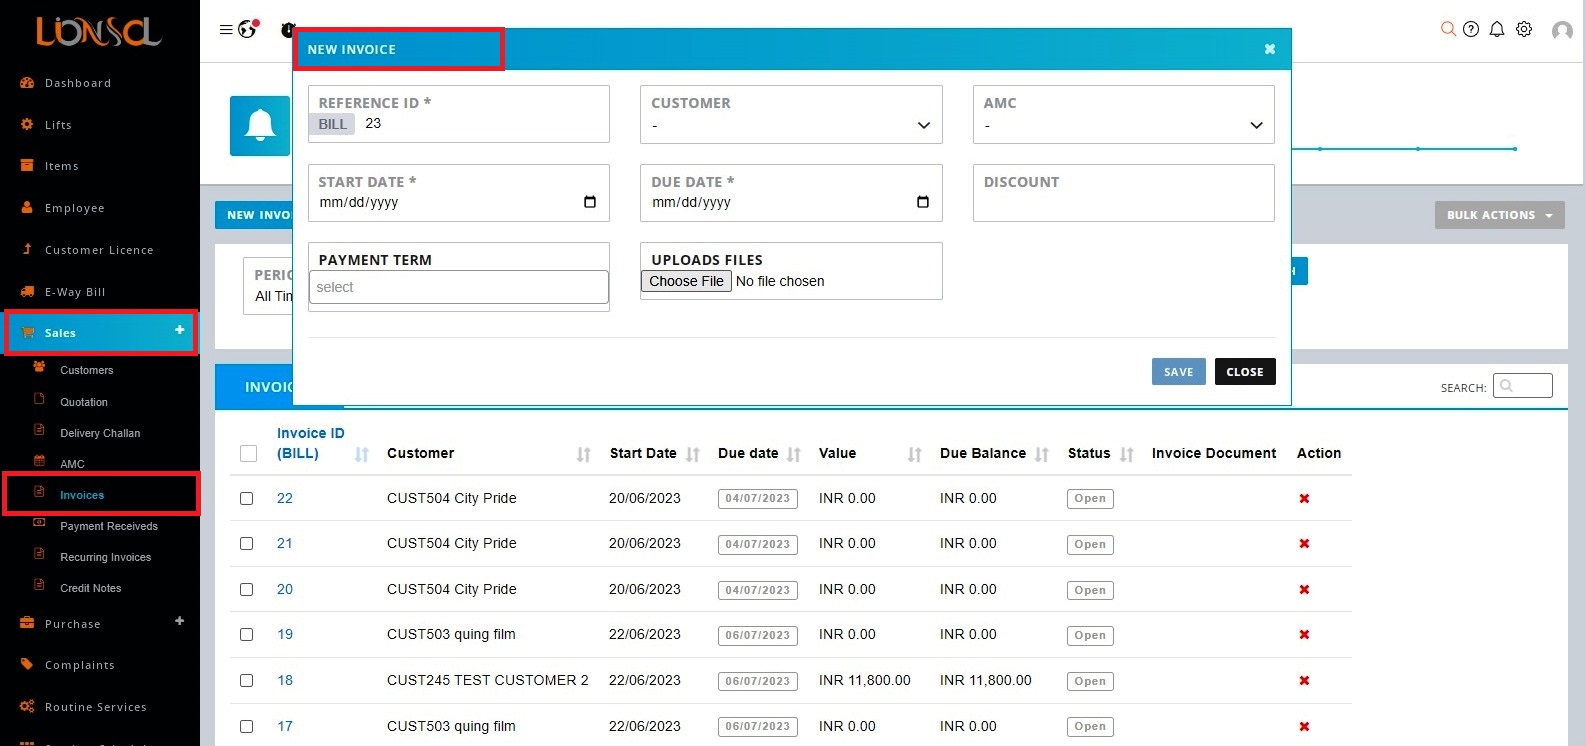Go to Lifts in the sidebar

pos(58,125)
